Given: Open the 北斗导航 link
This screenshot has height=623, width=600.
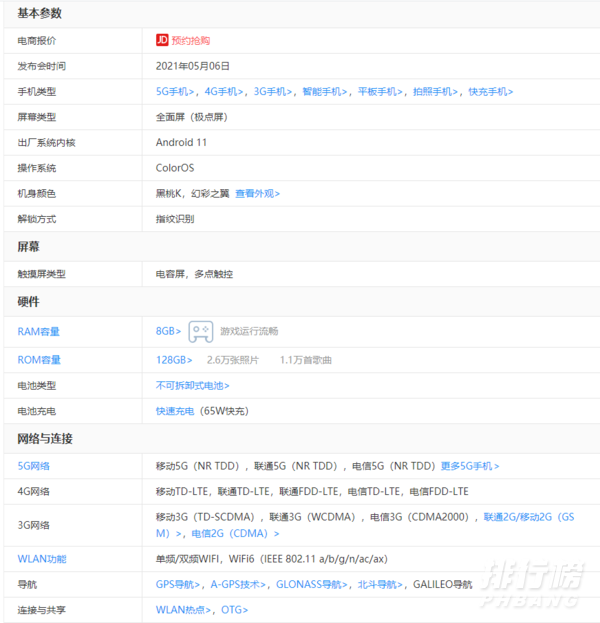Looking at the screenshot, I should pyautogui.click(x=380, y=584).
